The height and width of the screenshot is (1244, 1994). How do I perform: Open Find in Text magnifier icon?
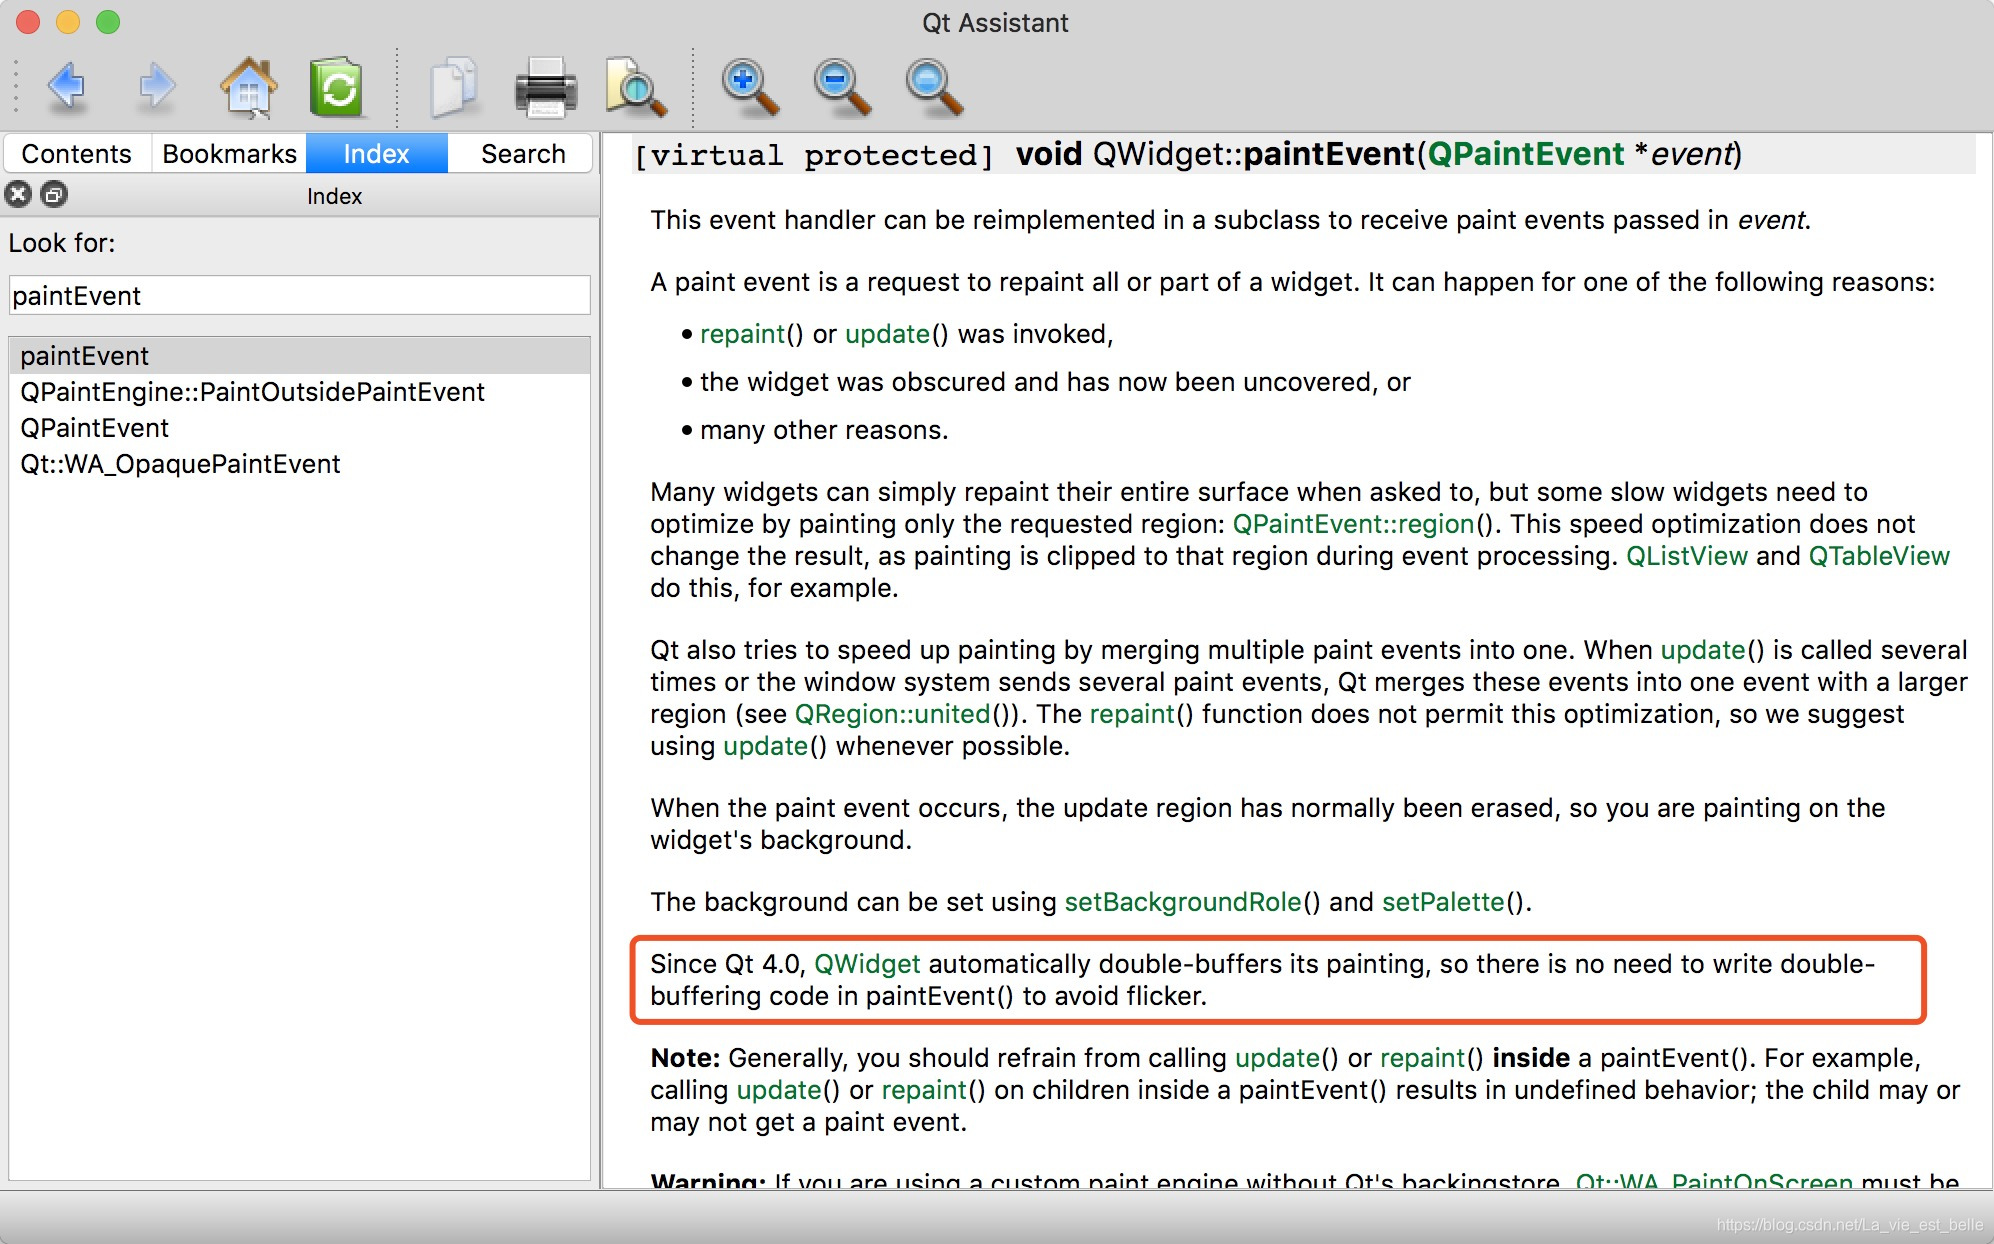tap(636, 88)
